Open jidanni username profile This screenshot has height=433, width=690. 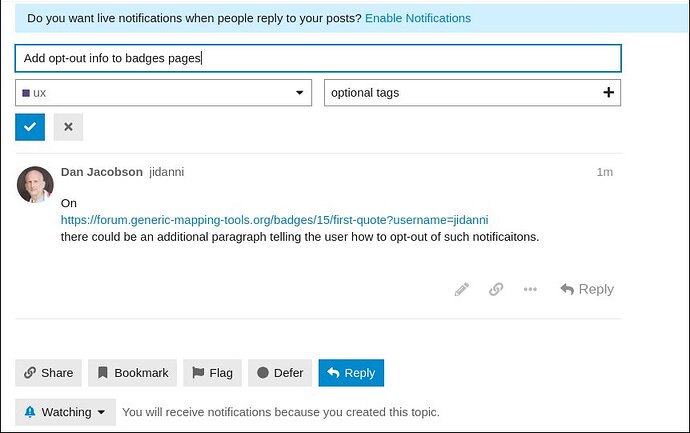click(167, 172)
